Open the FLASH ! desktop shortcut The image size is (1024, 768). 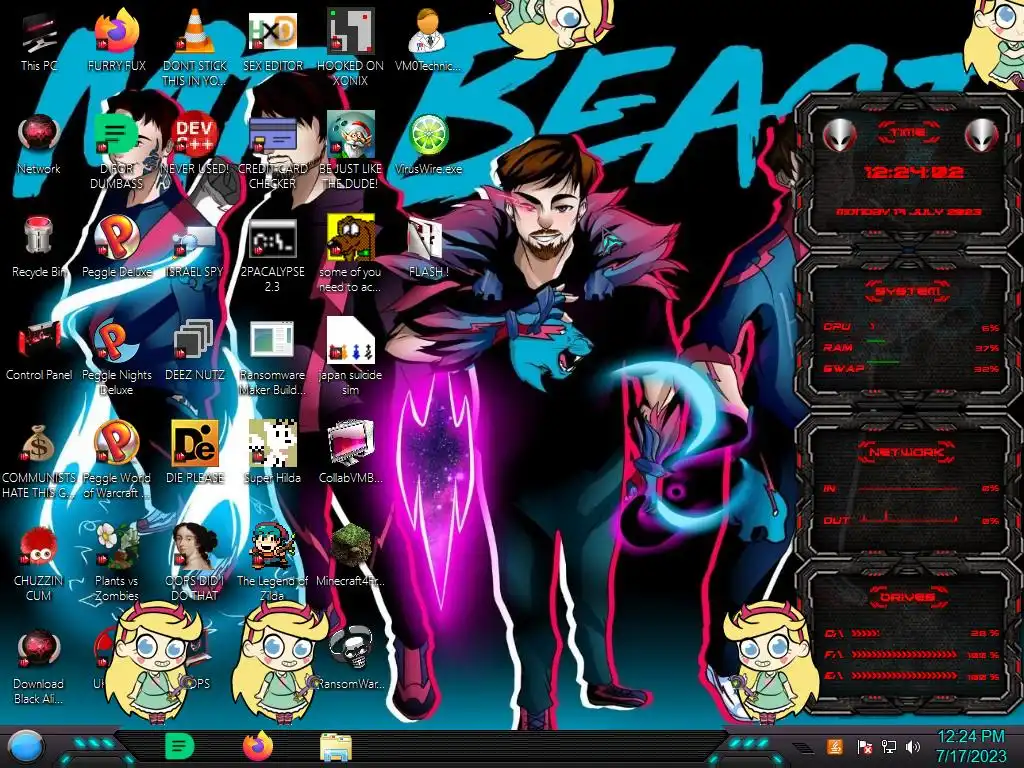tap(428, 247)
